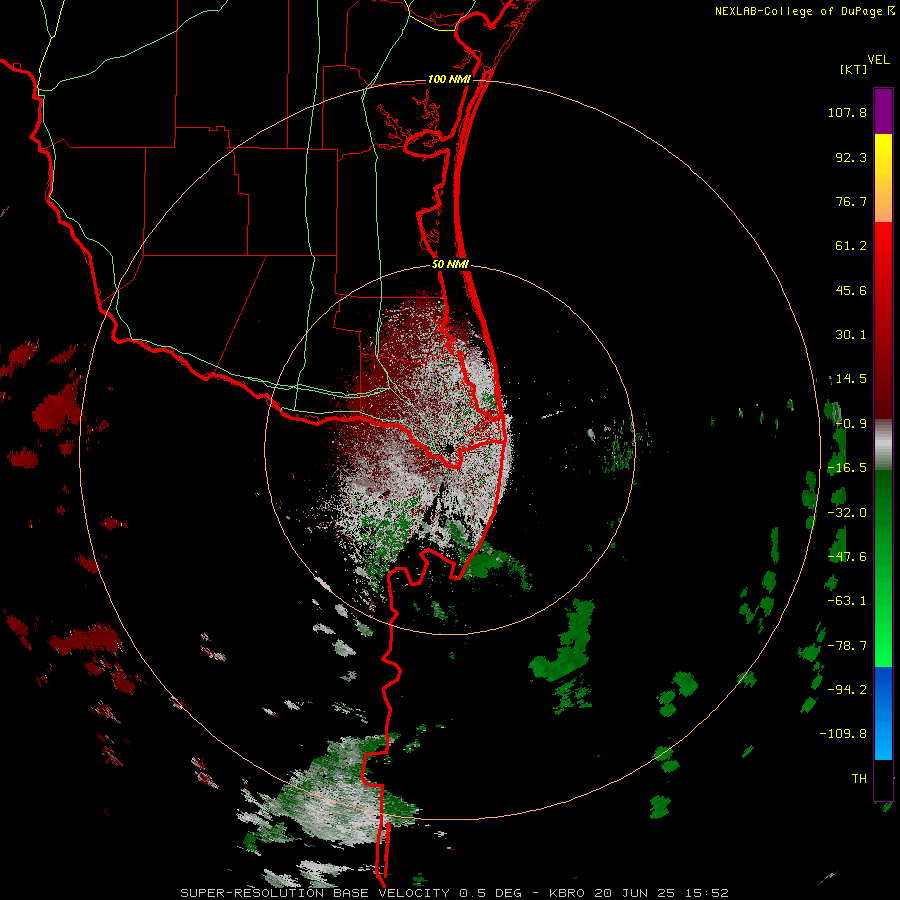
Task: Select the 92.3 value on velocity scale
Action: click(x=851, y=157)
